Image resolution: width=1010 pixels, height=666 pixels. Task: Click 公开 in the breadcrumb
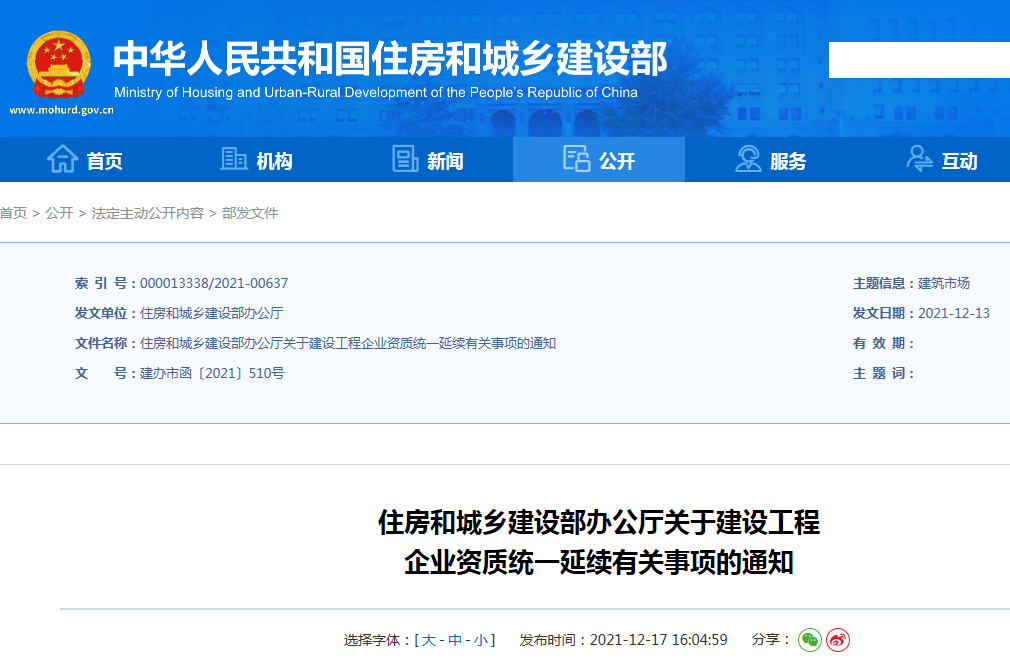[x=59, y=213]
